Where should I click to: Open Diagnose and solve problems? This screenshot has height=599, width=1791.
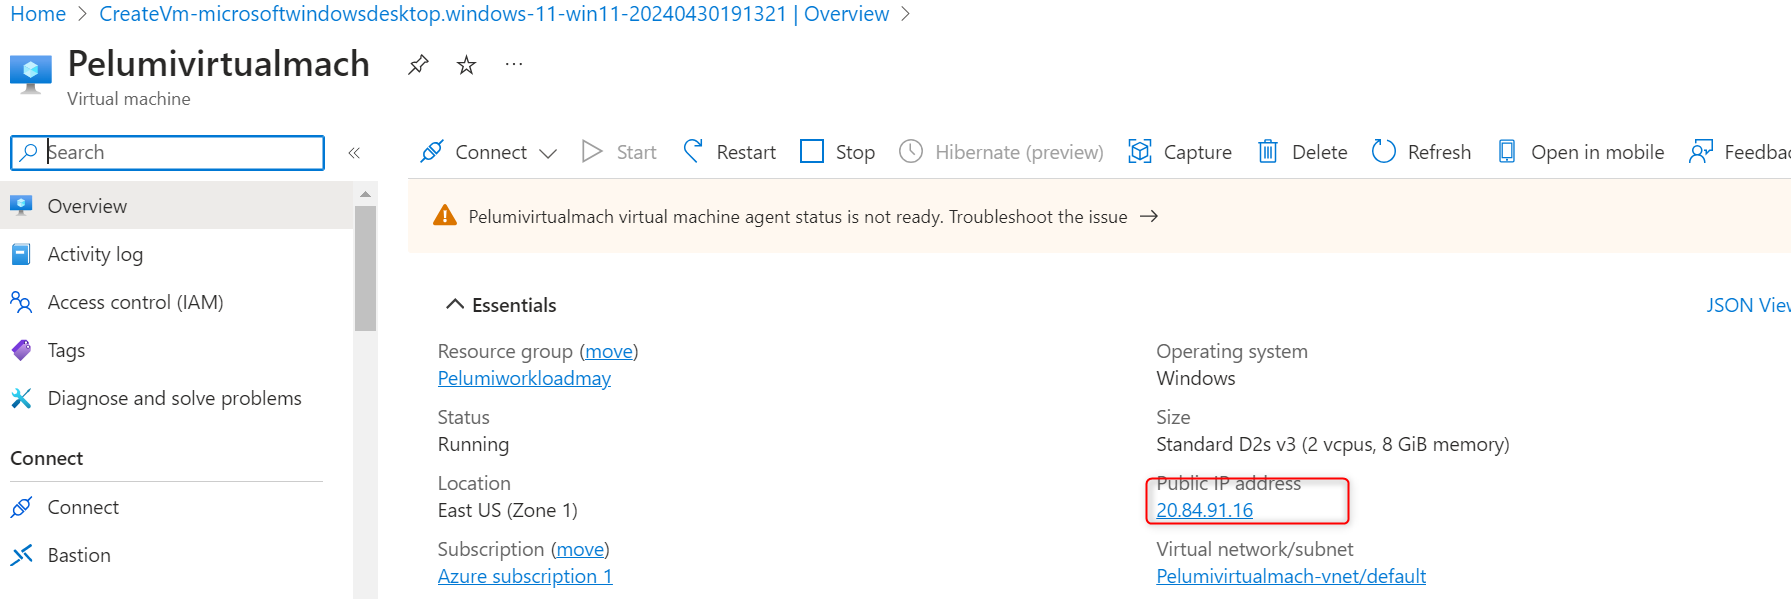177,398
